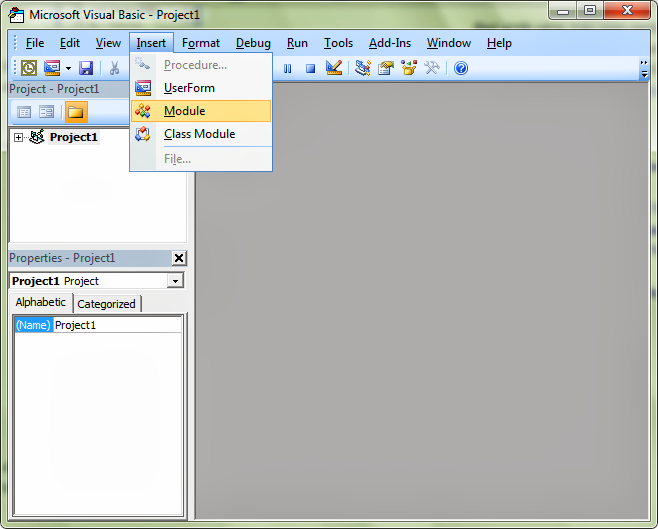Open Project Explorer toolbar icon
658x529 pixels.
pyautogui.click(x=363, y=68)
